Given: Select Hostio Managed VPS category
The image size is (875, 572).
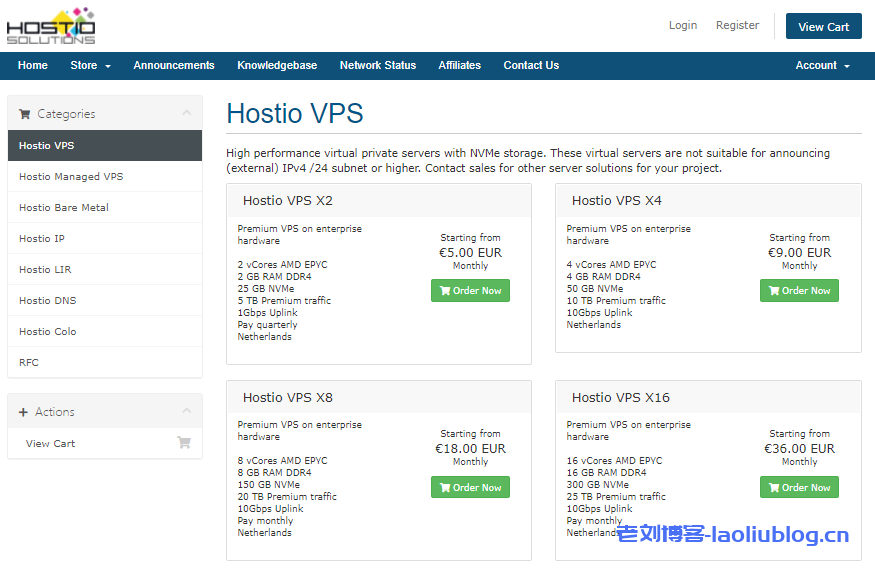Looking at the screenshot, I should coord(71,177).
